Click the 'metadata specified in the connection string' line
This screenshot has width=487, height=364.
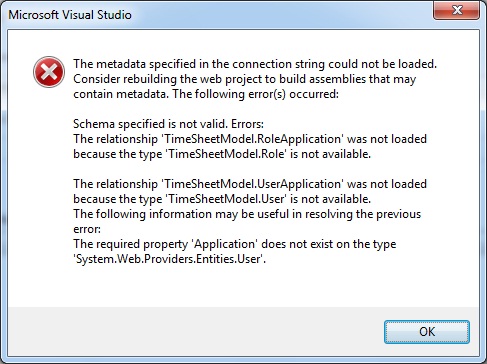pyautogui.click(x=255, y=64)
